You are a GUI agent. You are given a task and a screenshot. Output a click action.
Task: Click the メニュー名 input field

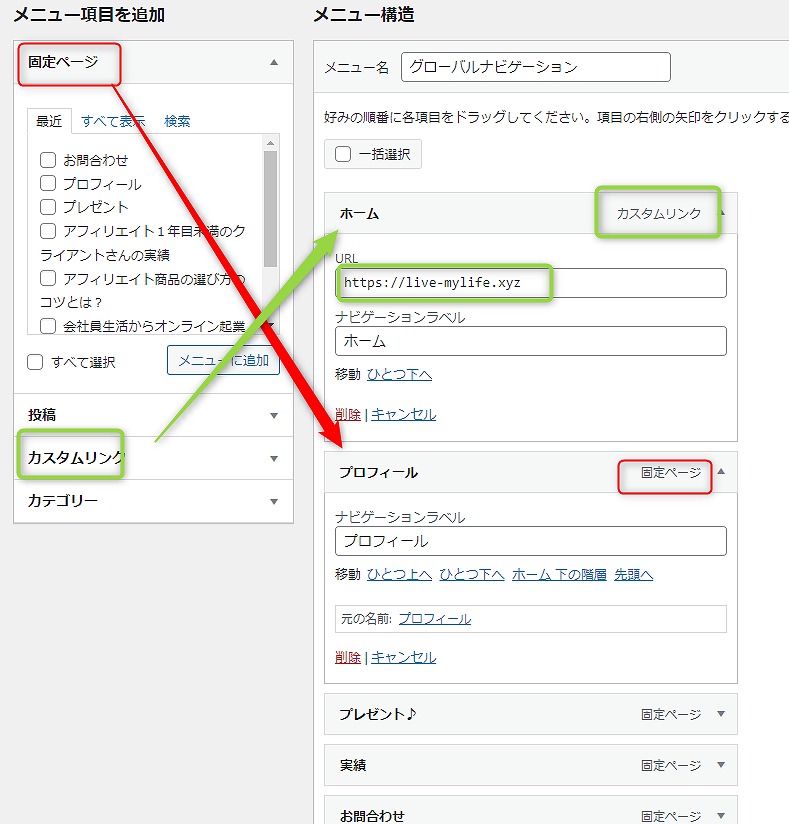pos(535,67)
